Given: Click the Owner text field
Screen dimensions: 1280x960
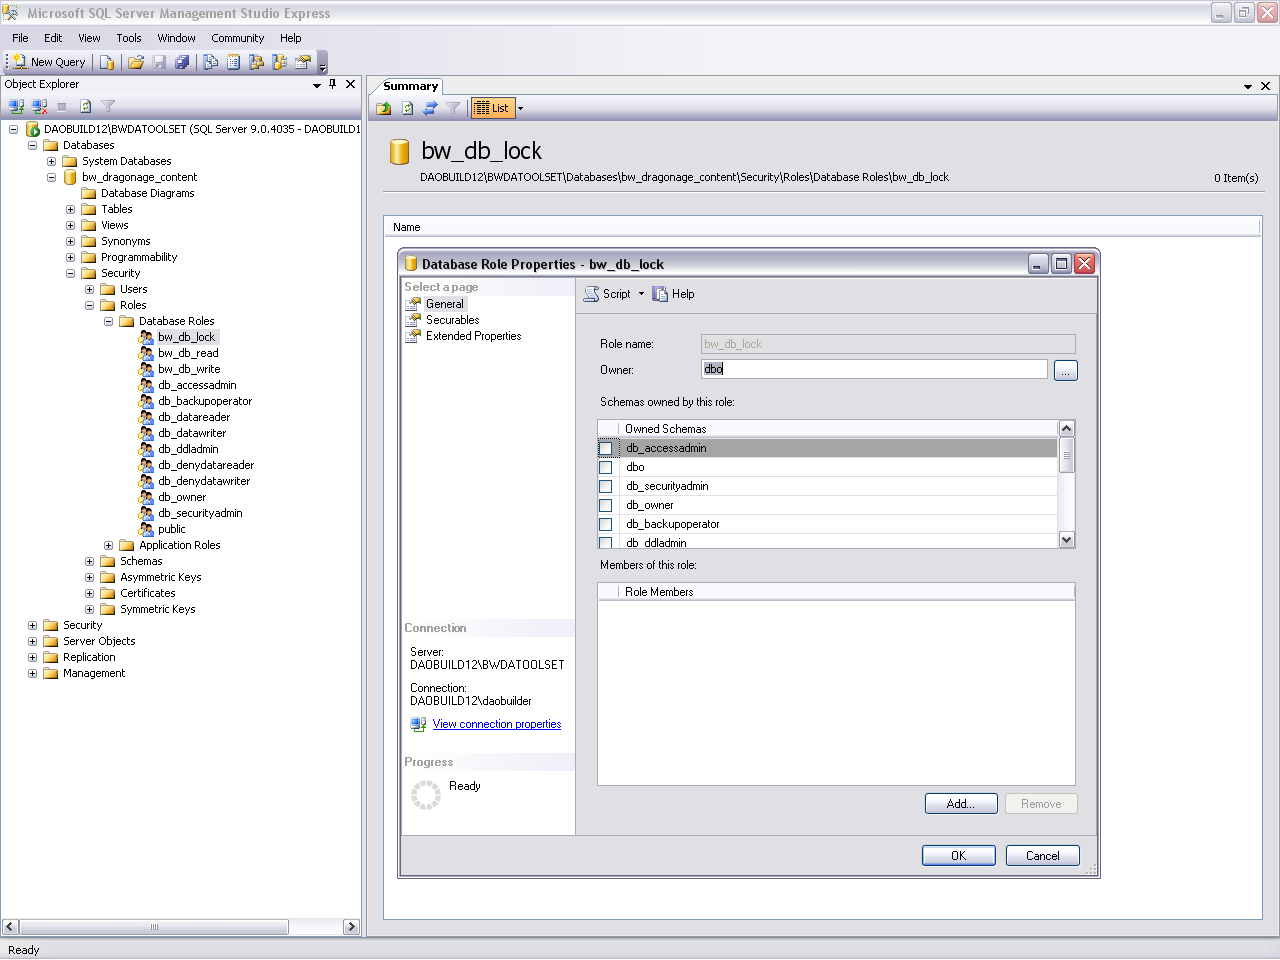Looking at the screenshot, I should click(874, 369).
